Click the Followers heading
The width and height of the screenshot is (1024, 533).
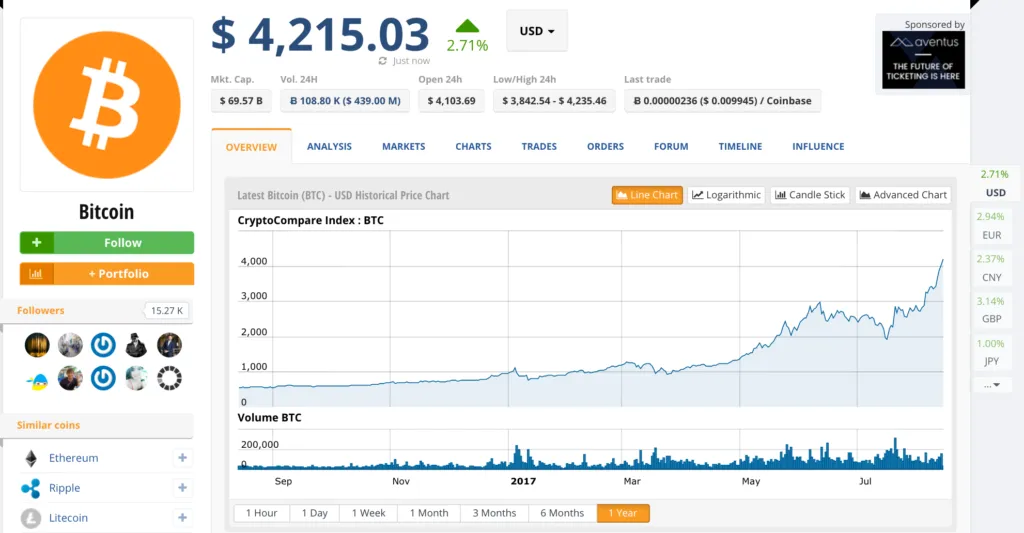pyautogui.click(x=40, y=310)
